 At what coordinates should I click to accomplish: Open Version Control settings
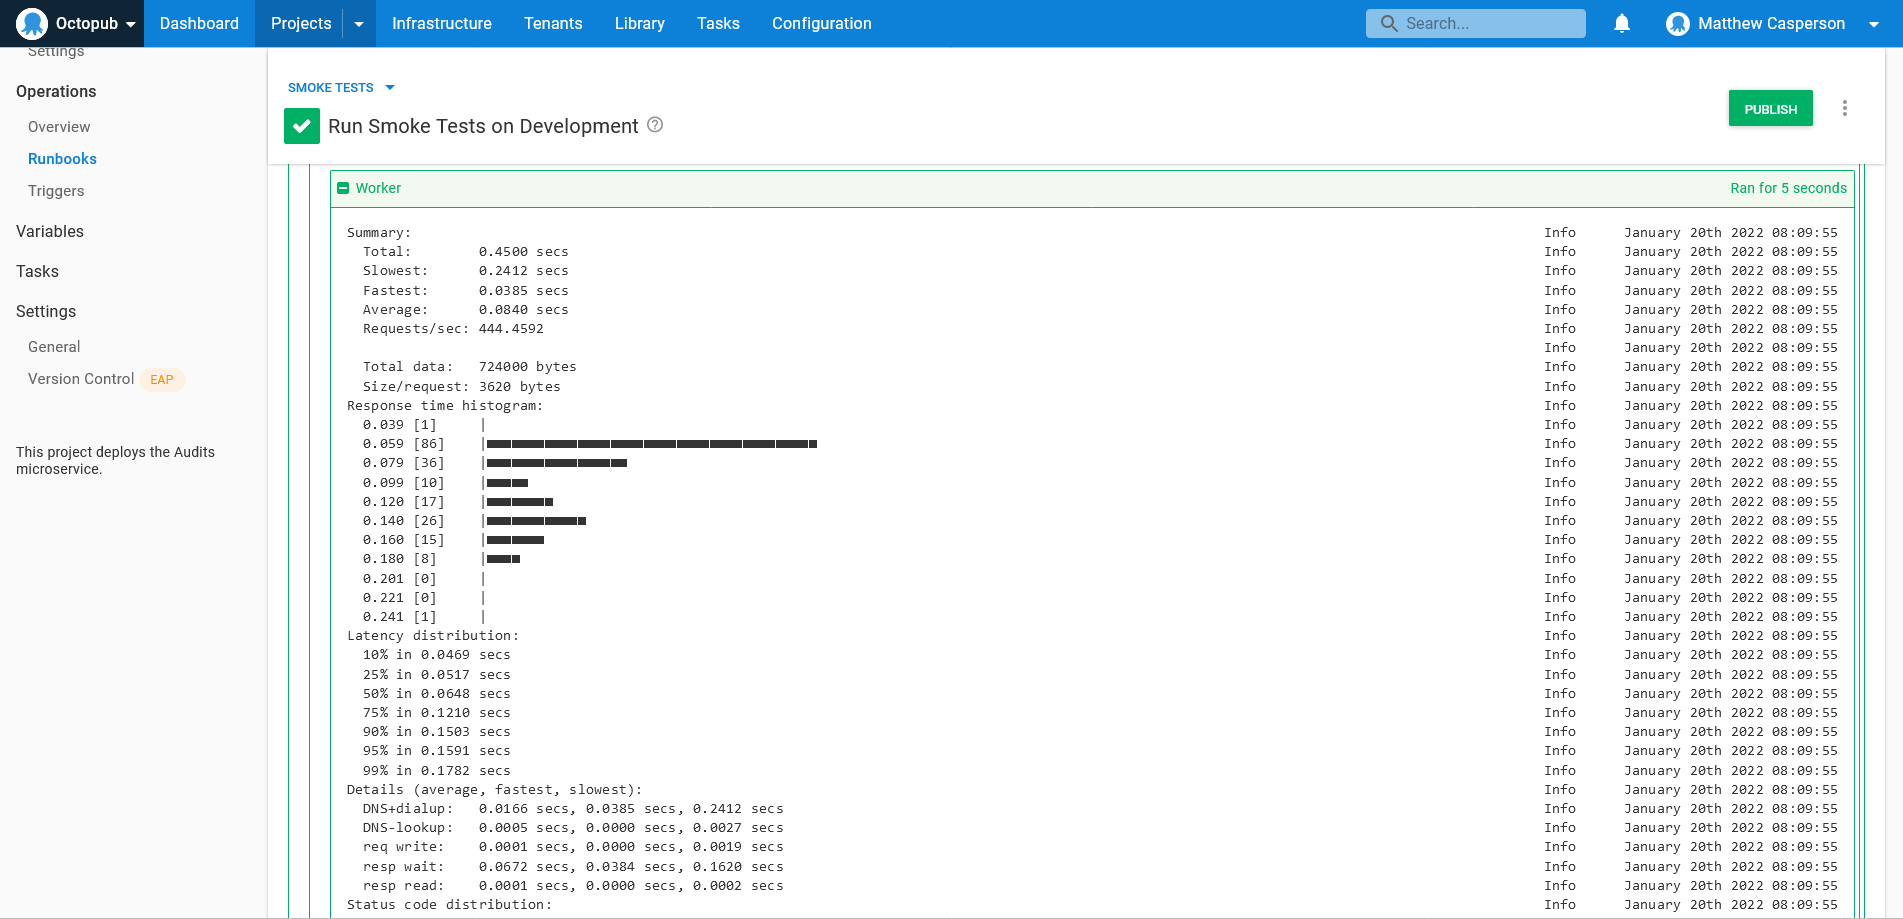(81, 379)
